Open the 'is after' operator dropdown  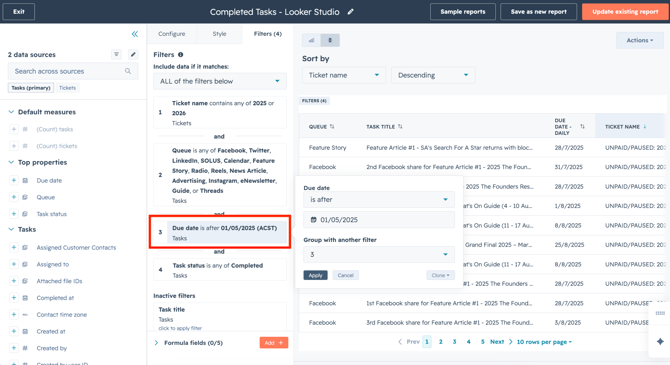tap(379, 200)
